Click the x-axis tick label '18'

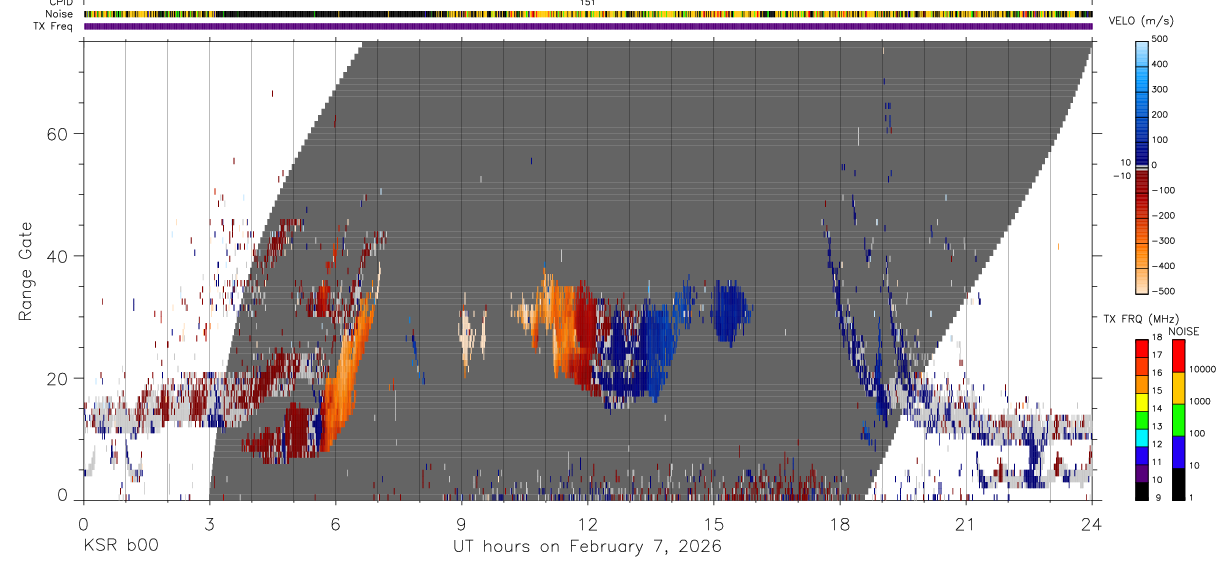pyautogui.click(x=840, y=523)
